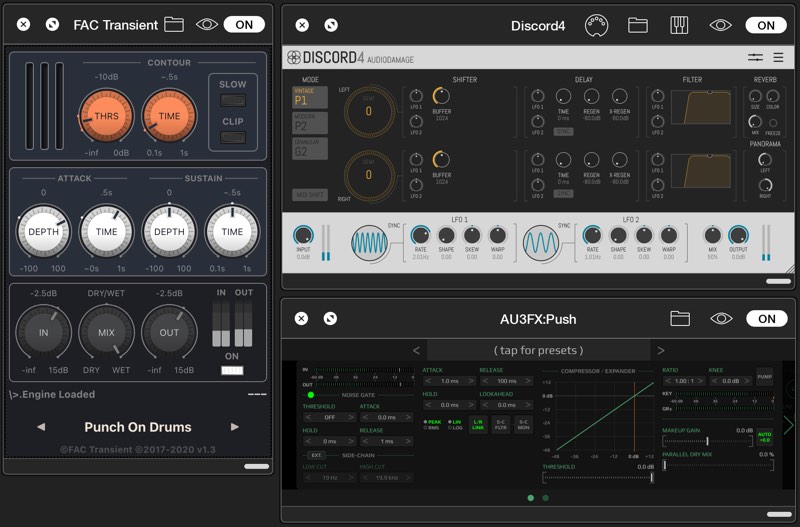Click the L/R LINK button

pyautogui.click(x=478, y=424)
